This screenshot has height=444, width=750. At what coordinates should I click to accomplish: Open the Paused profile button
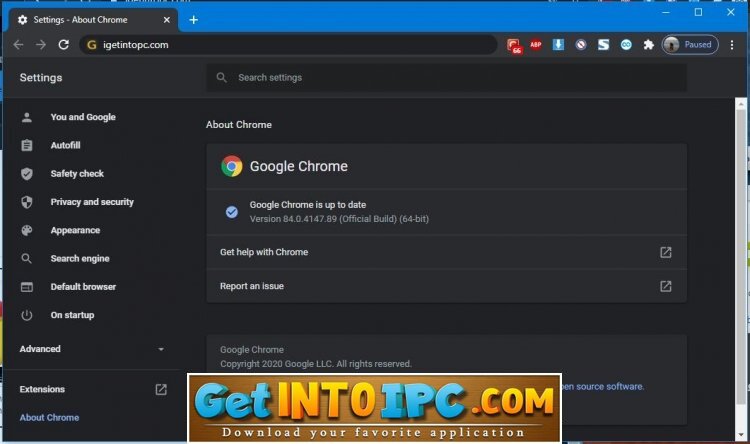[x=690, y=45]
